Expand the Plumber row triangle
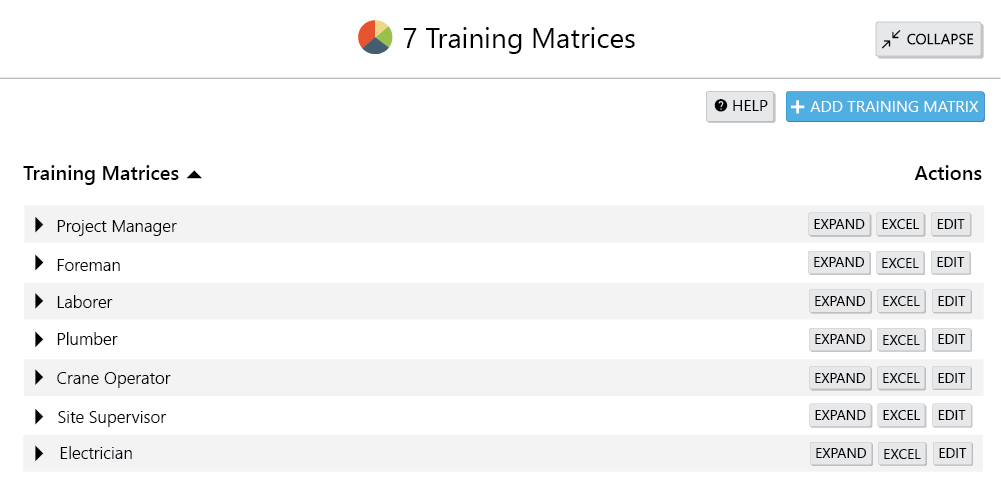This screenshot has height=487, width=1001. coord(39,339)
